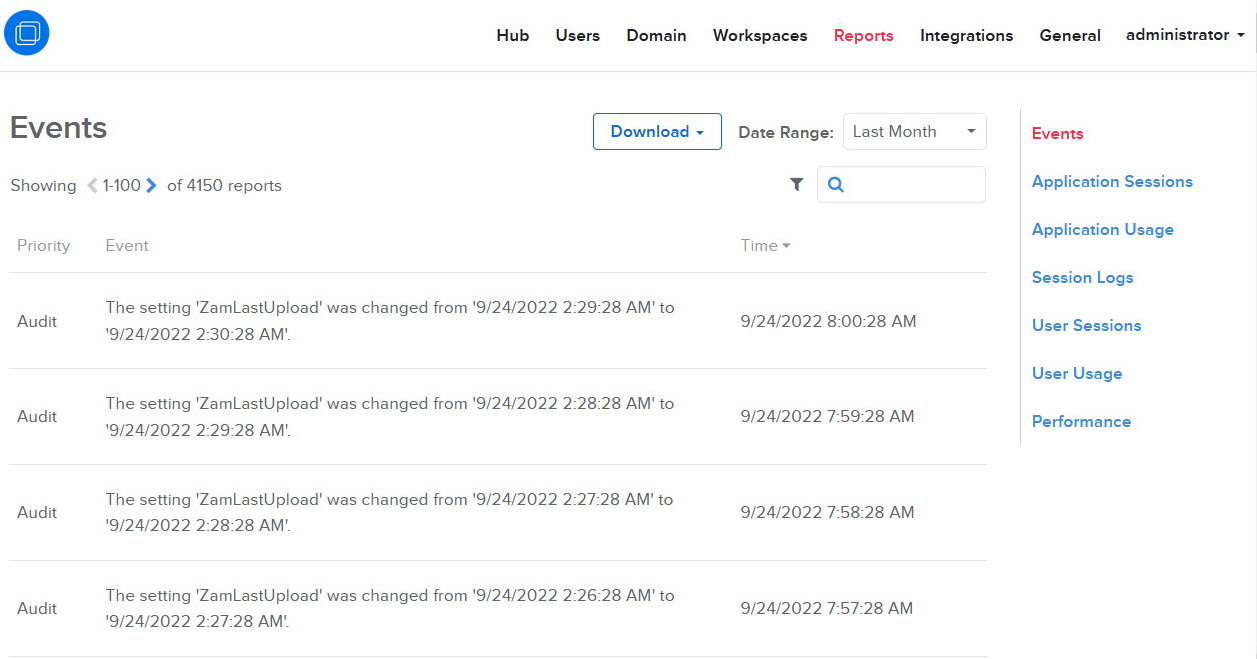Open the Hub menu item
Viewport: 1257px width, 659px height.
512,36
